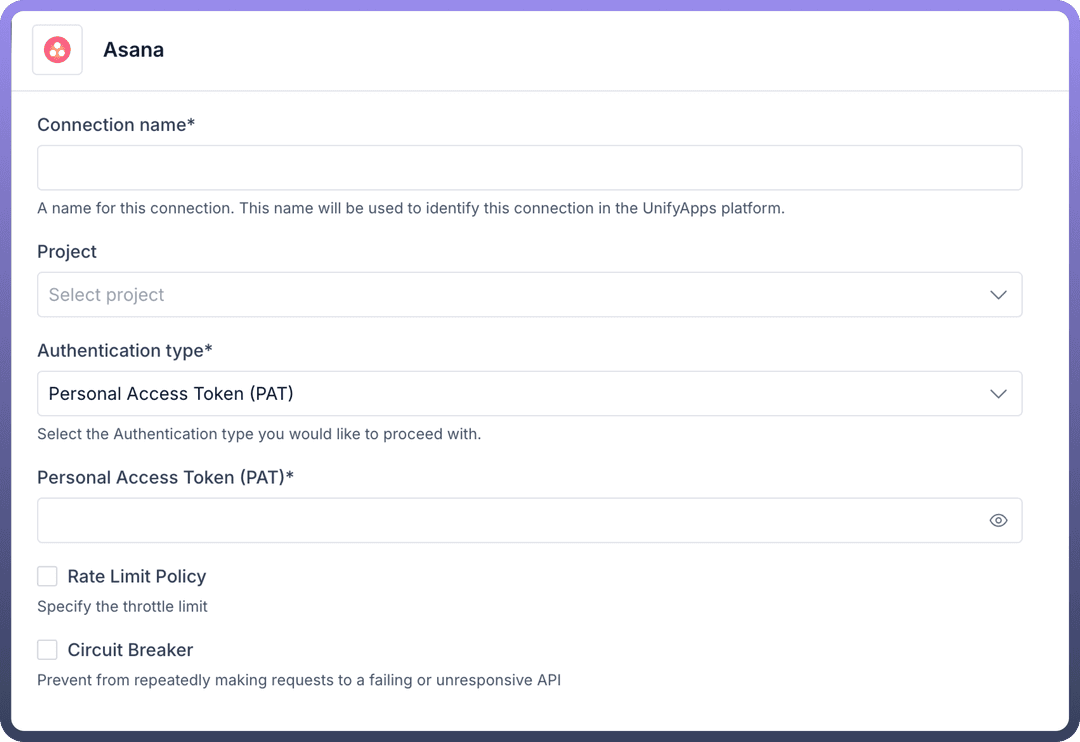Click the "Specify the throttle limit" helper text

pyautogui.click(x=122, y=607)
